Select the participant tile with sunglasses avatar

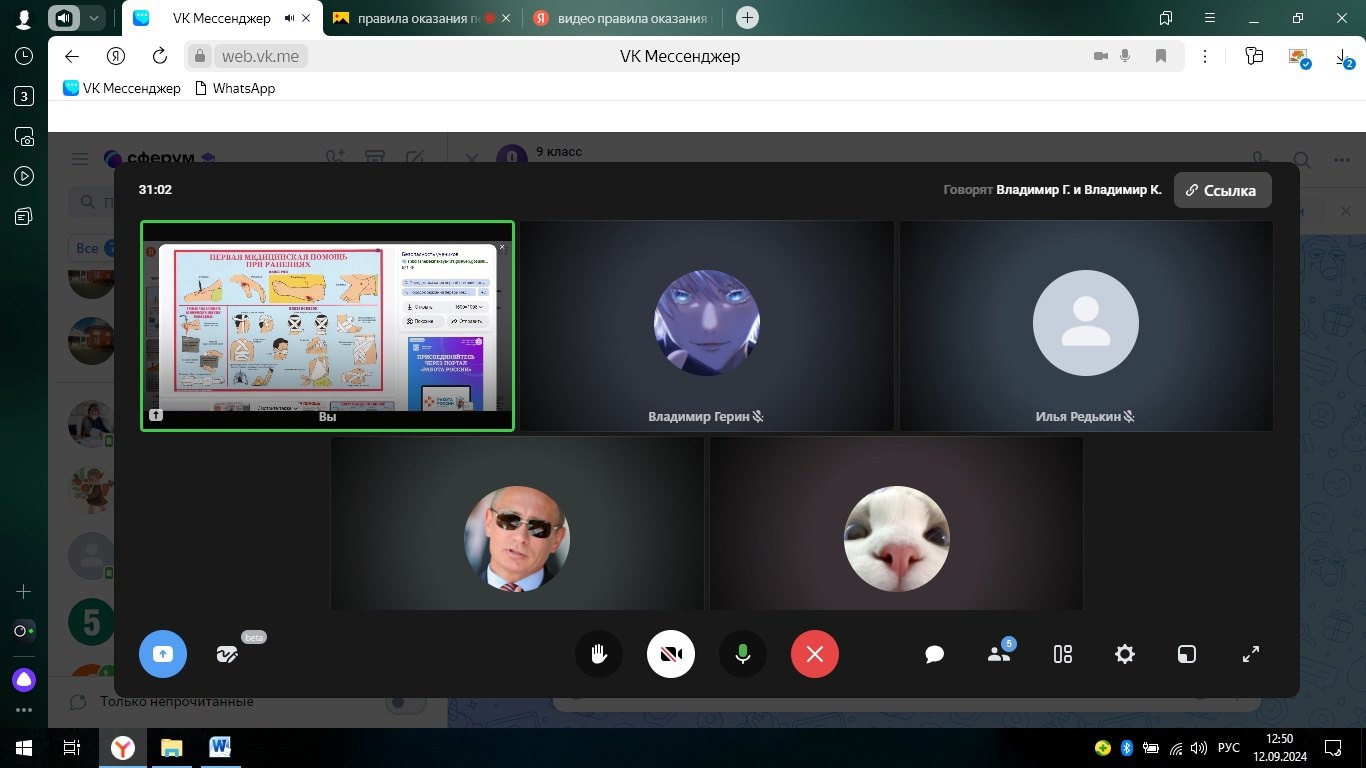point(517,523)
